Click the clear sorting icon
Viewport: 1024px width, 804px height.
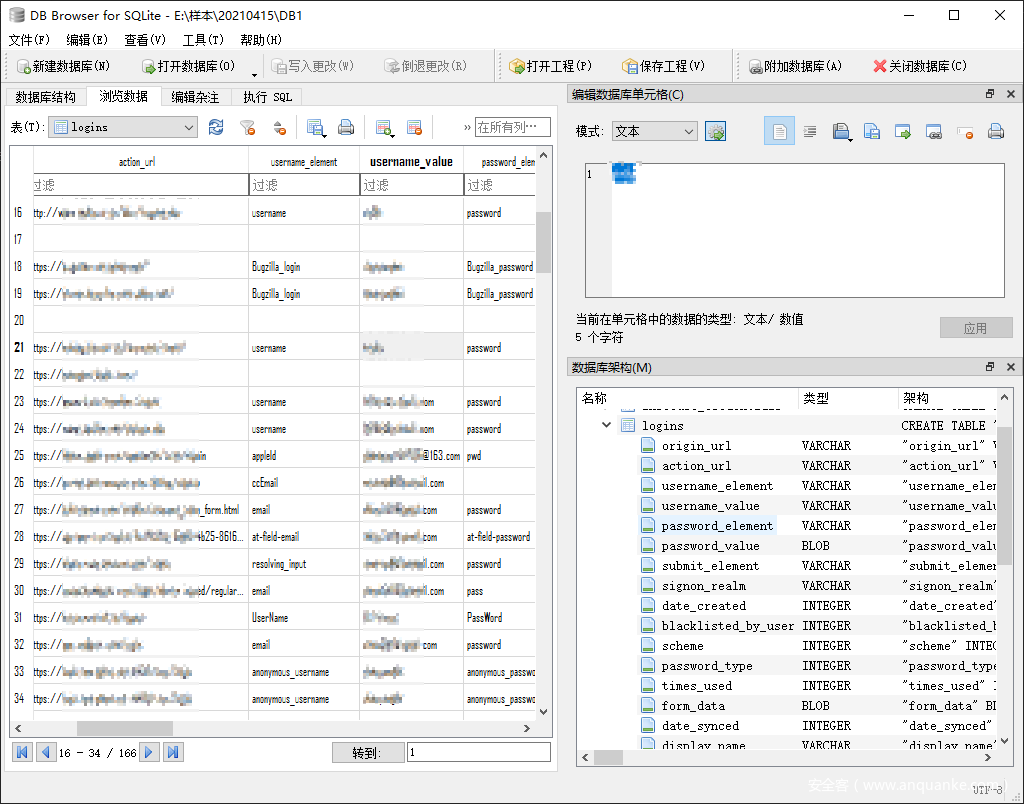(x=280, y=127)
